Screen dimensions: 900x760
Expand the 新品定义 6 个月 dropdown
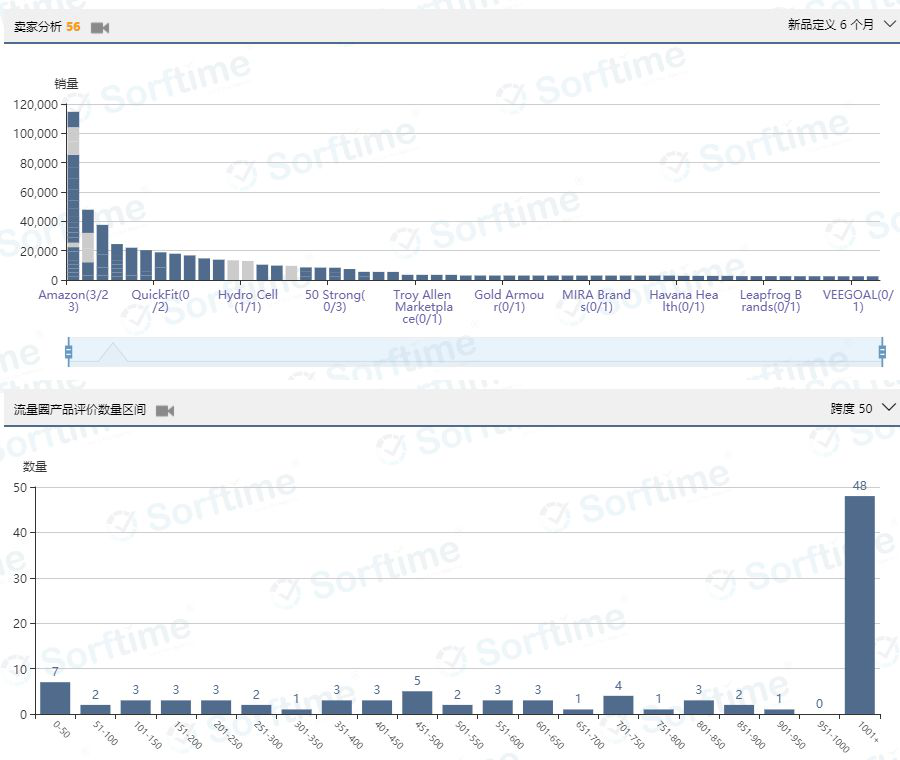(842, 25)
